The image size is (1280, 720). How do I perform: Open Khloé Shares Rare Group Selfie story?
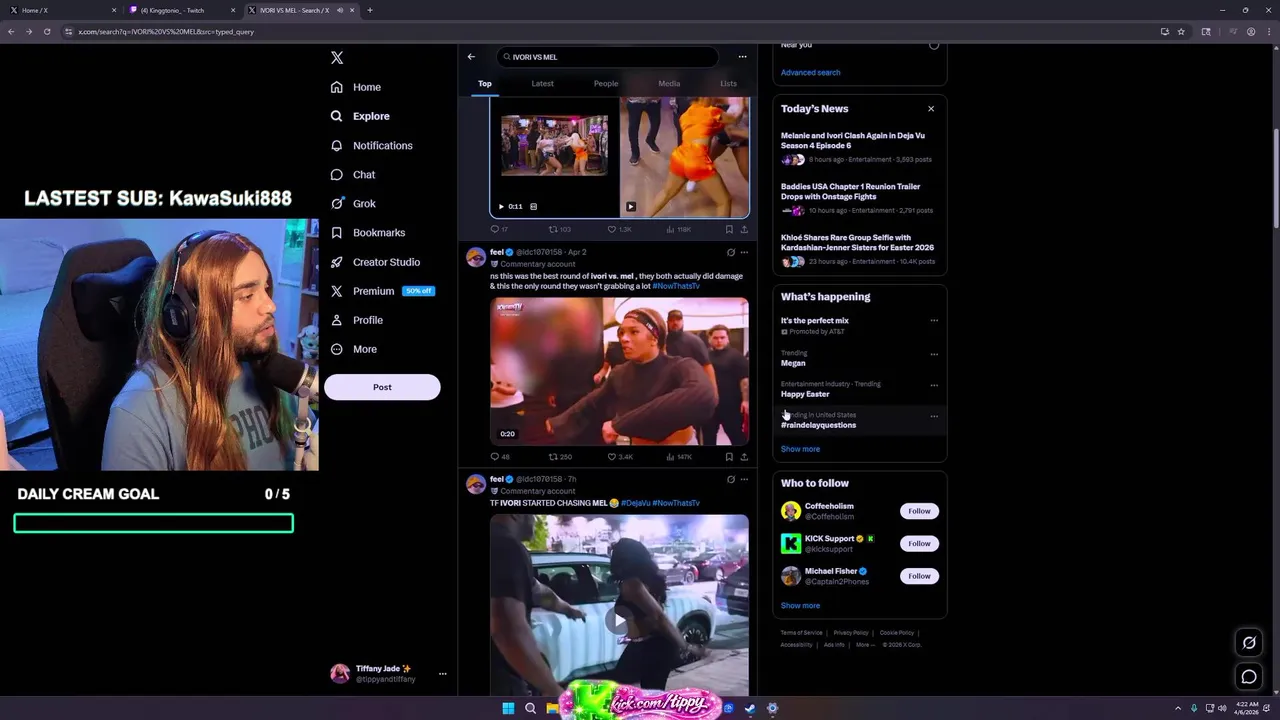click(x=859, y=249)
